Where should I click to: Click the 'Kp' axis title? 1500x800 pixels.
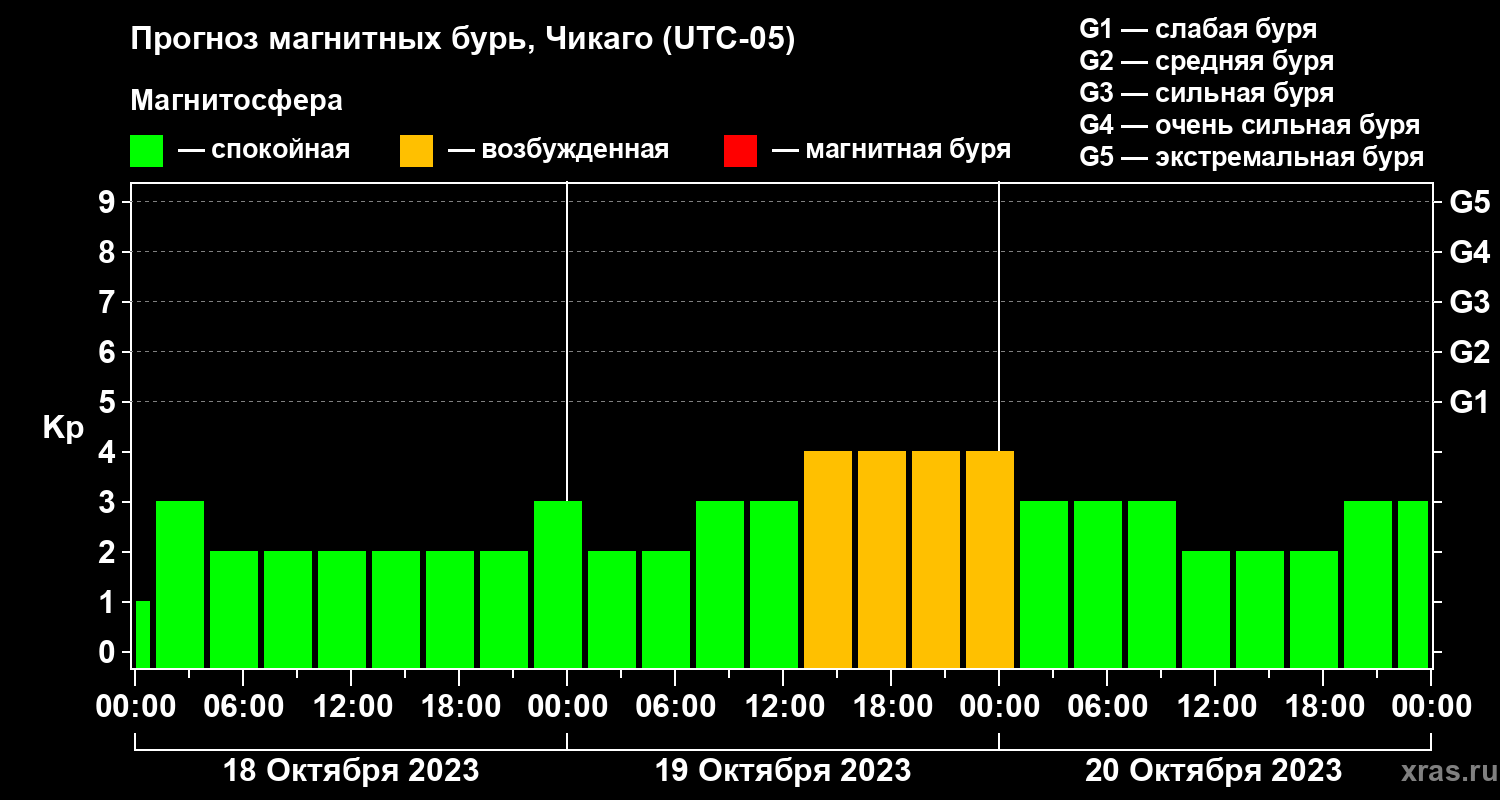click(63, 427)
